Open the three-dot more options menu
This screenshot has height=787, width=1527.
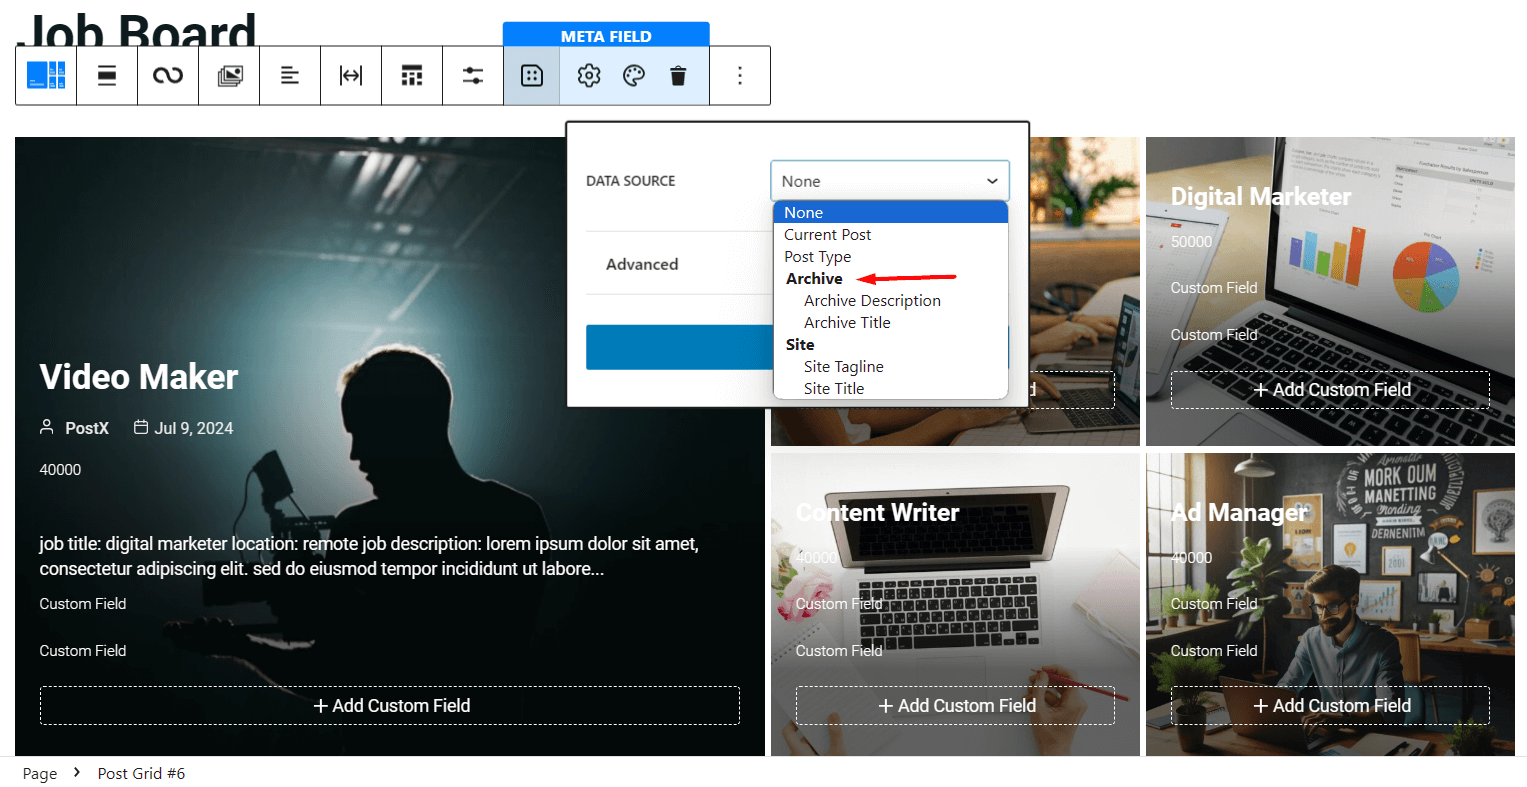pos(739,75)
